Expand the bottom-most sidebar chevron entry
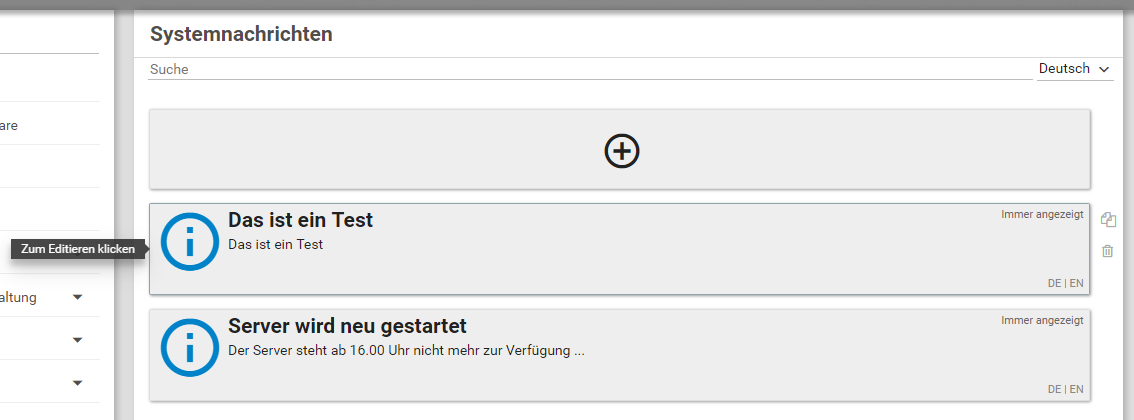Image resolution: width=1134 pixels, height=420 pixels. pyautogui.click(x=77, y=382)
